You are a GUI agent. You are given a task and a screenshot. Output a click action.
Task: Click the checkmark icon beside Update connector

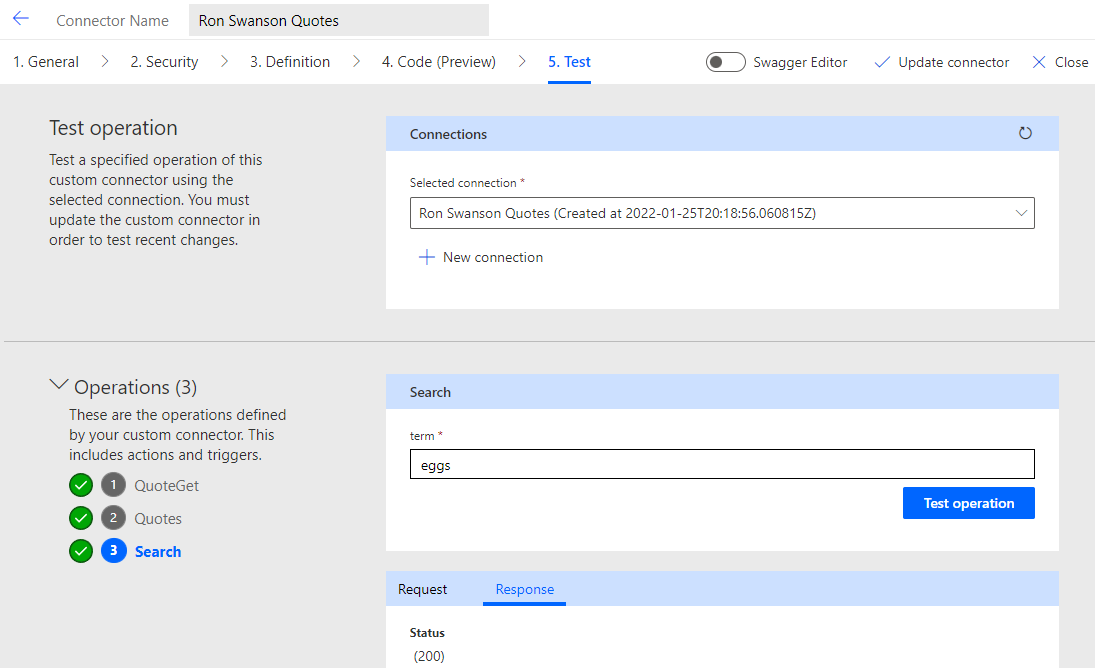tap(882, 62)
